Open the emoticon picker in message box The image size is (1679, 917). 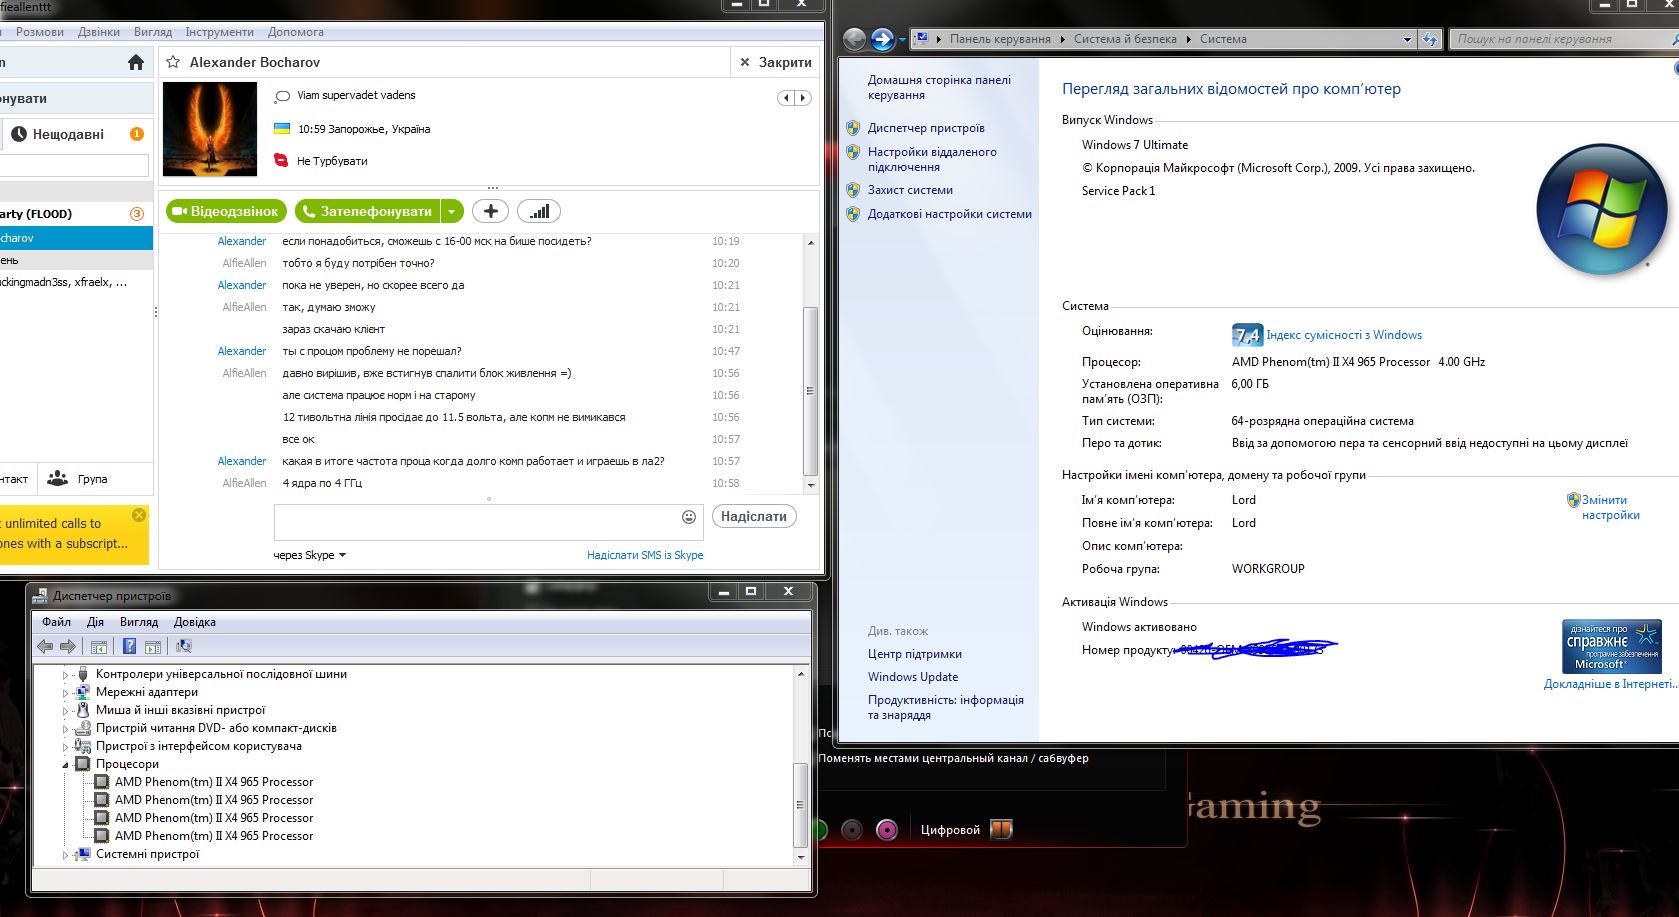click(x=689, y=517)
